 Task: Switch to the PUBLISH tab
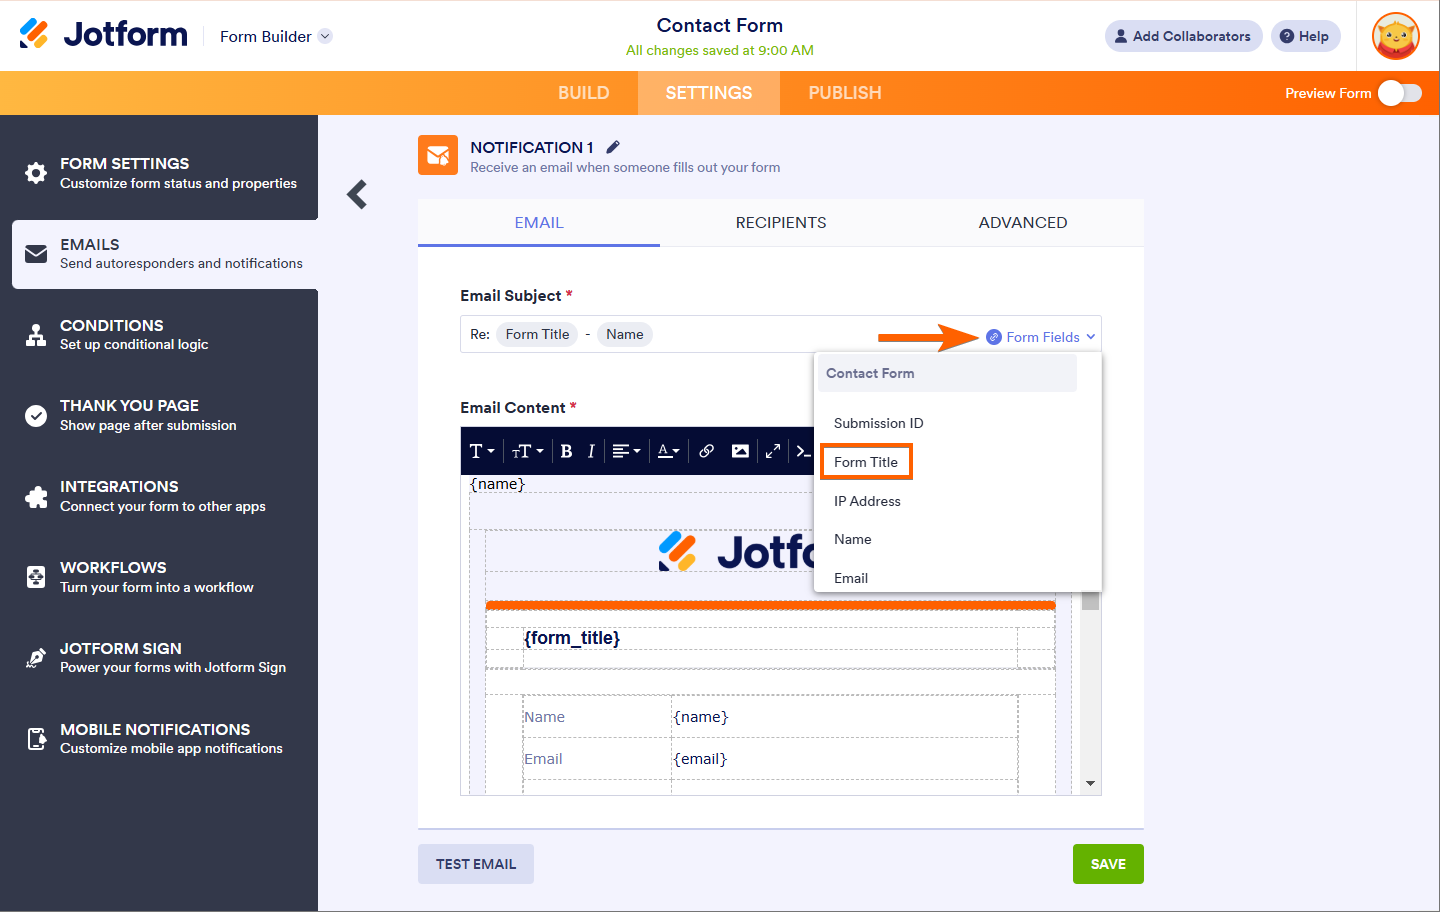point(845,93)
